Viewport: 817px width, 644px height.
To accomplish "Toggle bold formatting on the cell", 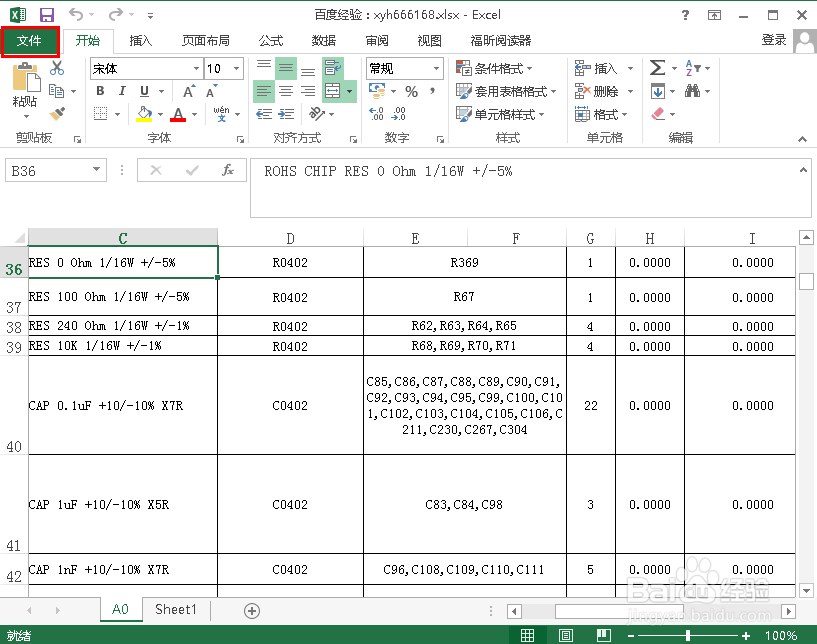I will 102,90.
